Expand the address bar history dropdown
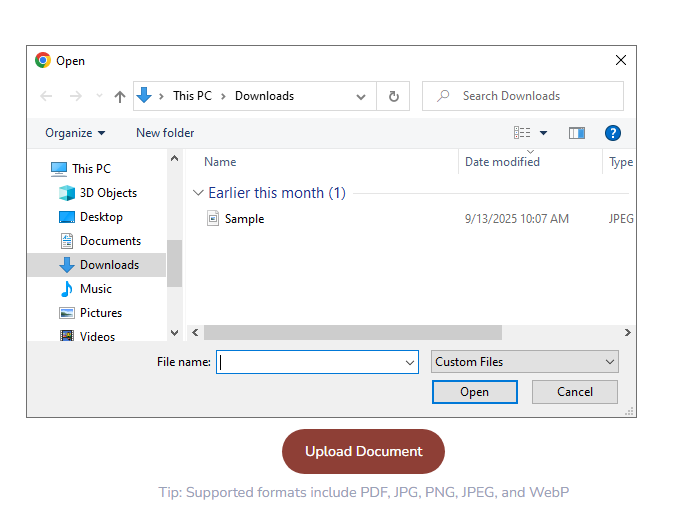Screen dimensions: 682x515 [x=361, y=96]
